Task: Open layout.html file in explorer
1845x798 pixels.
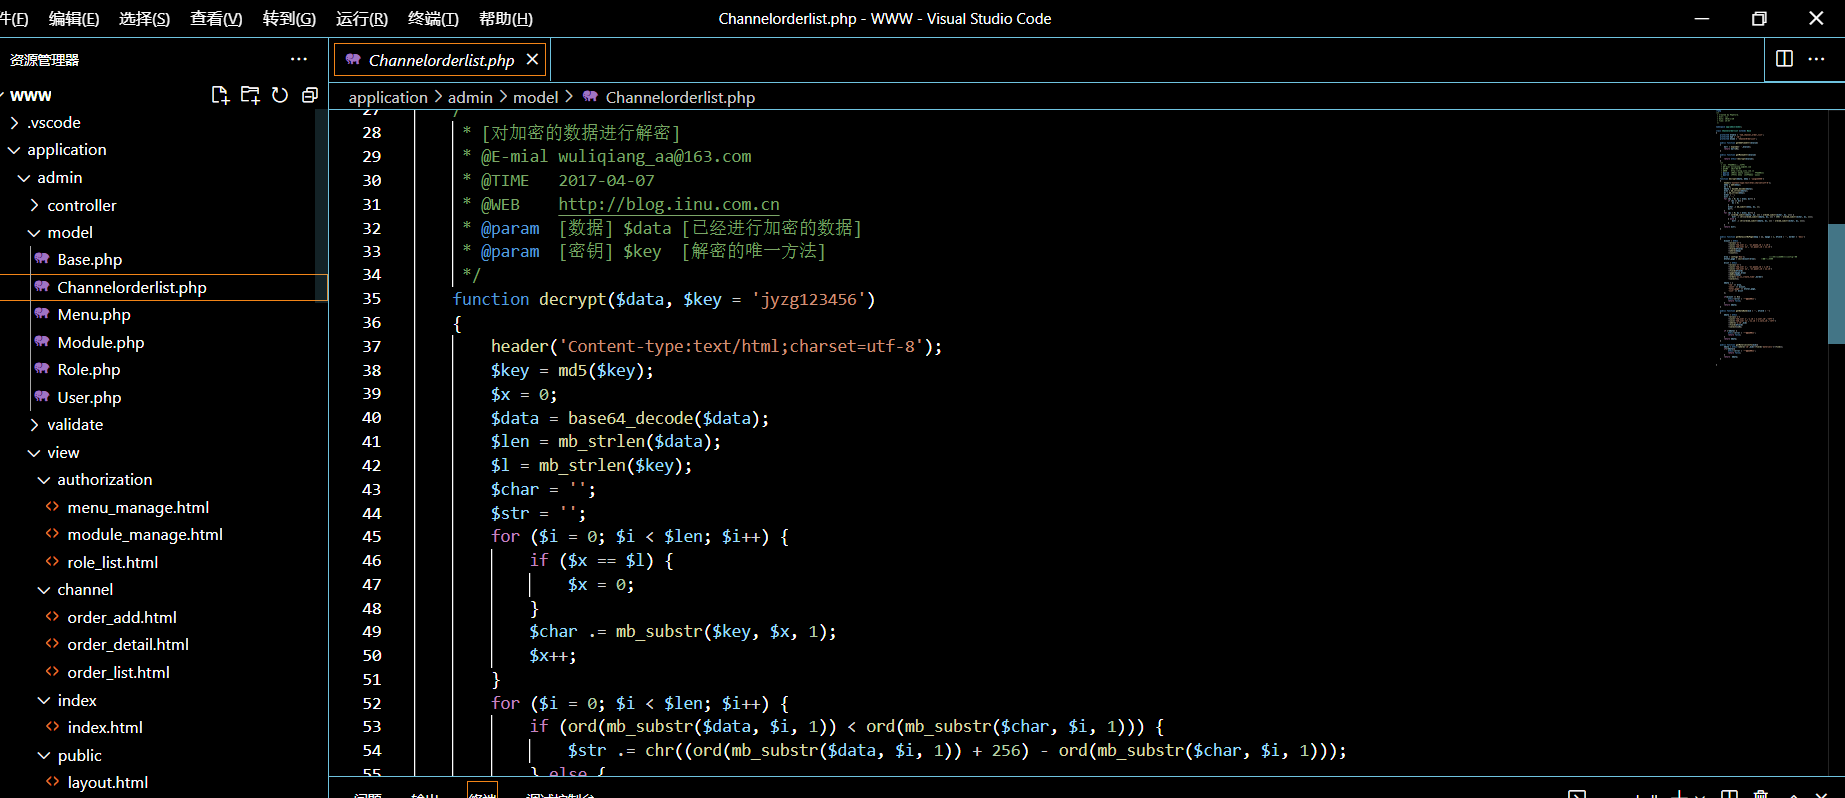Action: pos(107,782)
